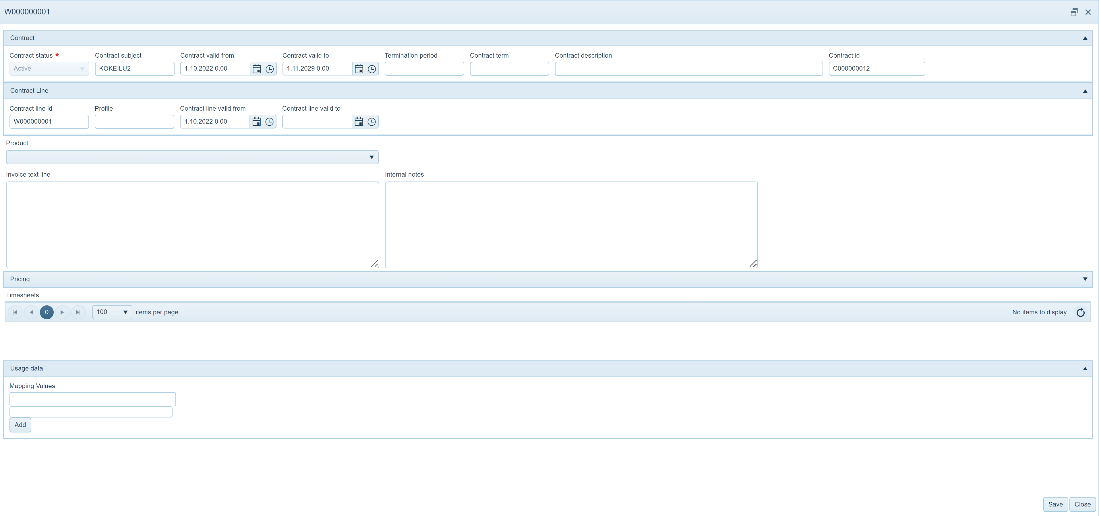Open time picker for Contract valid from

(270, 69)
